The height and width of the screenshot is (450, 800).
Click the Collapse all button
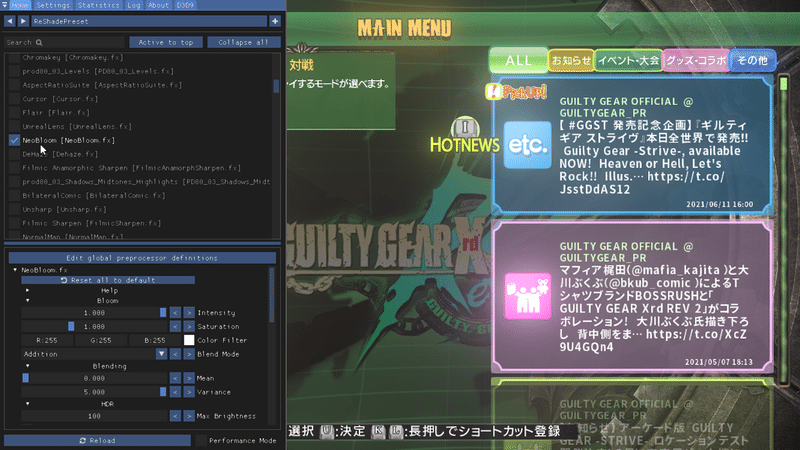pyautogui.click(x=243, y=42)
